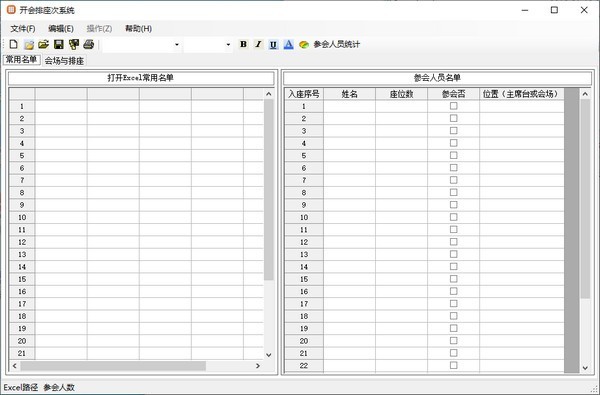Viewport: 600px width, 395px height.
Task: Click the 座位数 cell in attendee row 4
Action: [401, 144]
